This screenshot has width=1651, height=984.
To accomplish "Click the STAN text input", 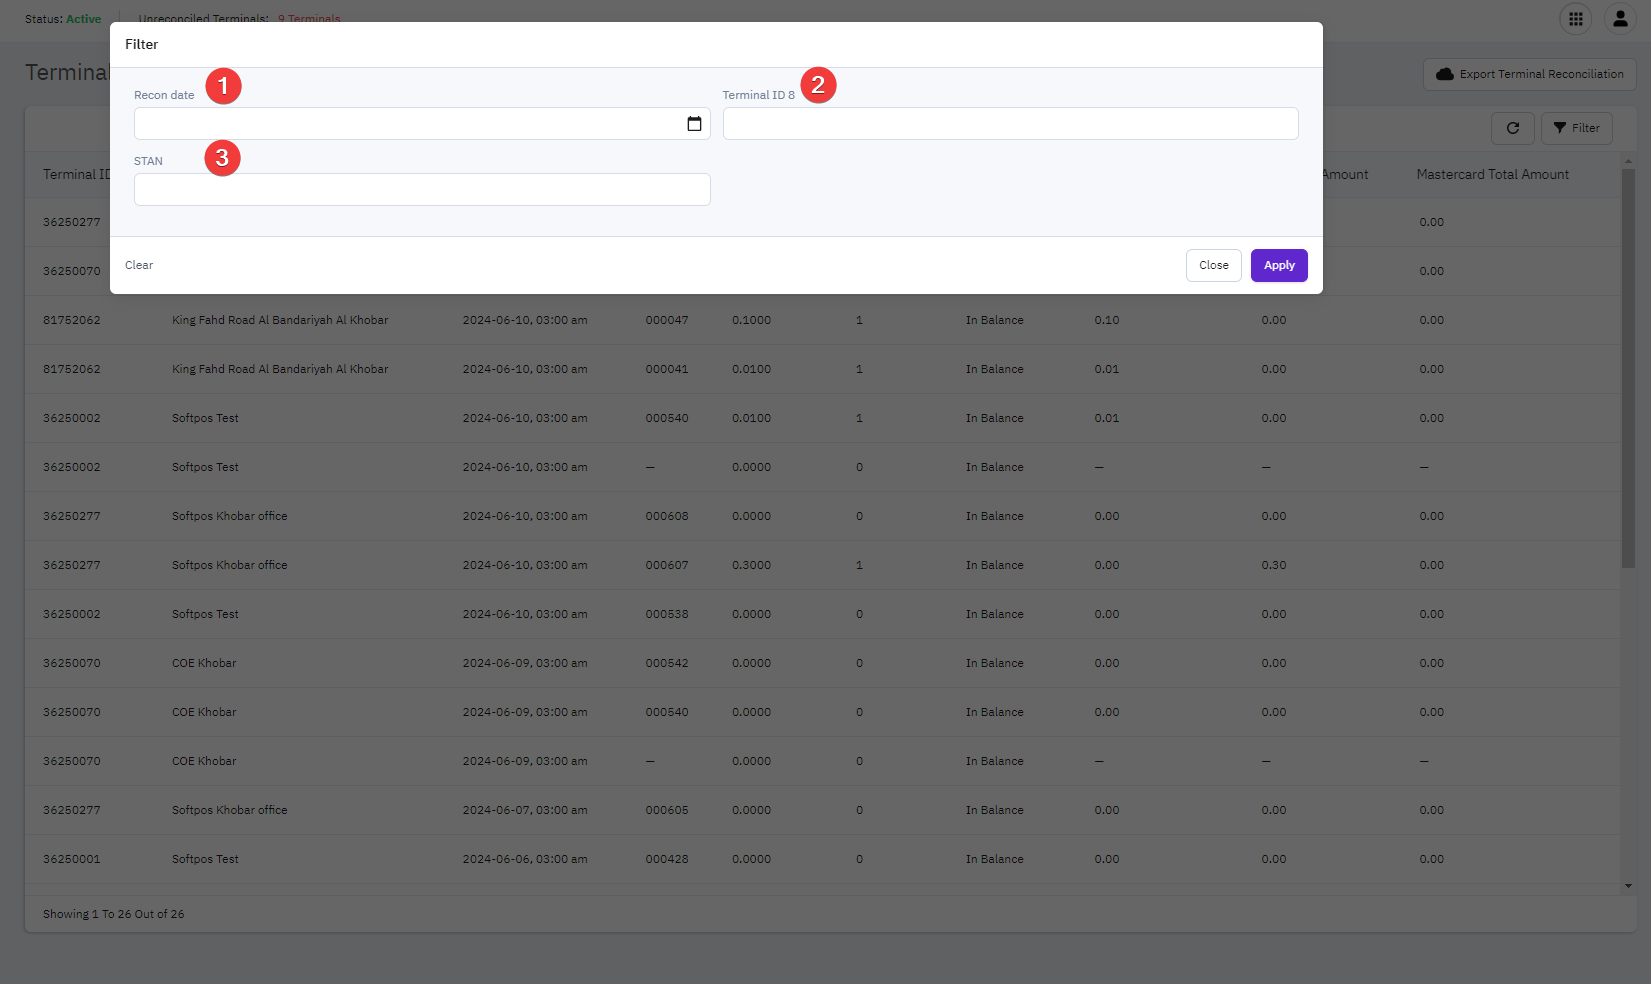I will click(x=422, y=190).
